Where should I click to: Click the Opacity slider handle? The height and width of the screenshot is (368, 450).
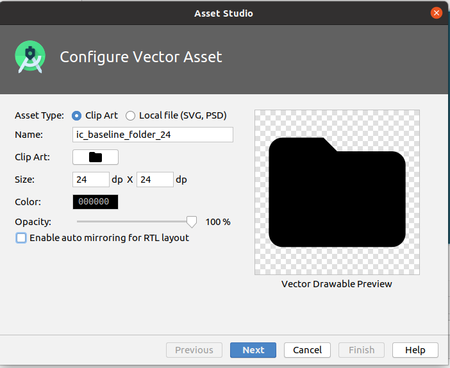tap(191, 222)
